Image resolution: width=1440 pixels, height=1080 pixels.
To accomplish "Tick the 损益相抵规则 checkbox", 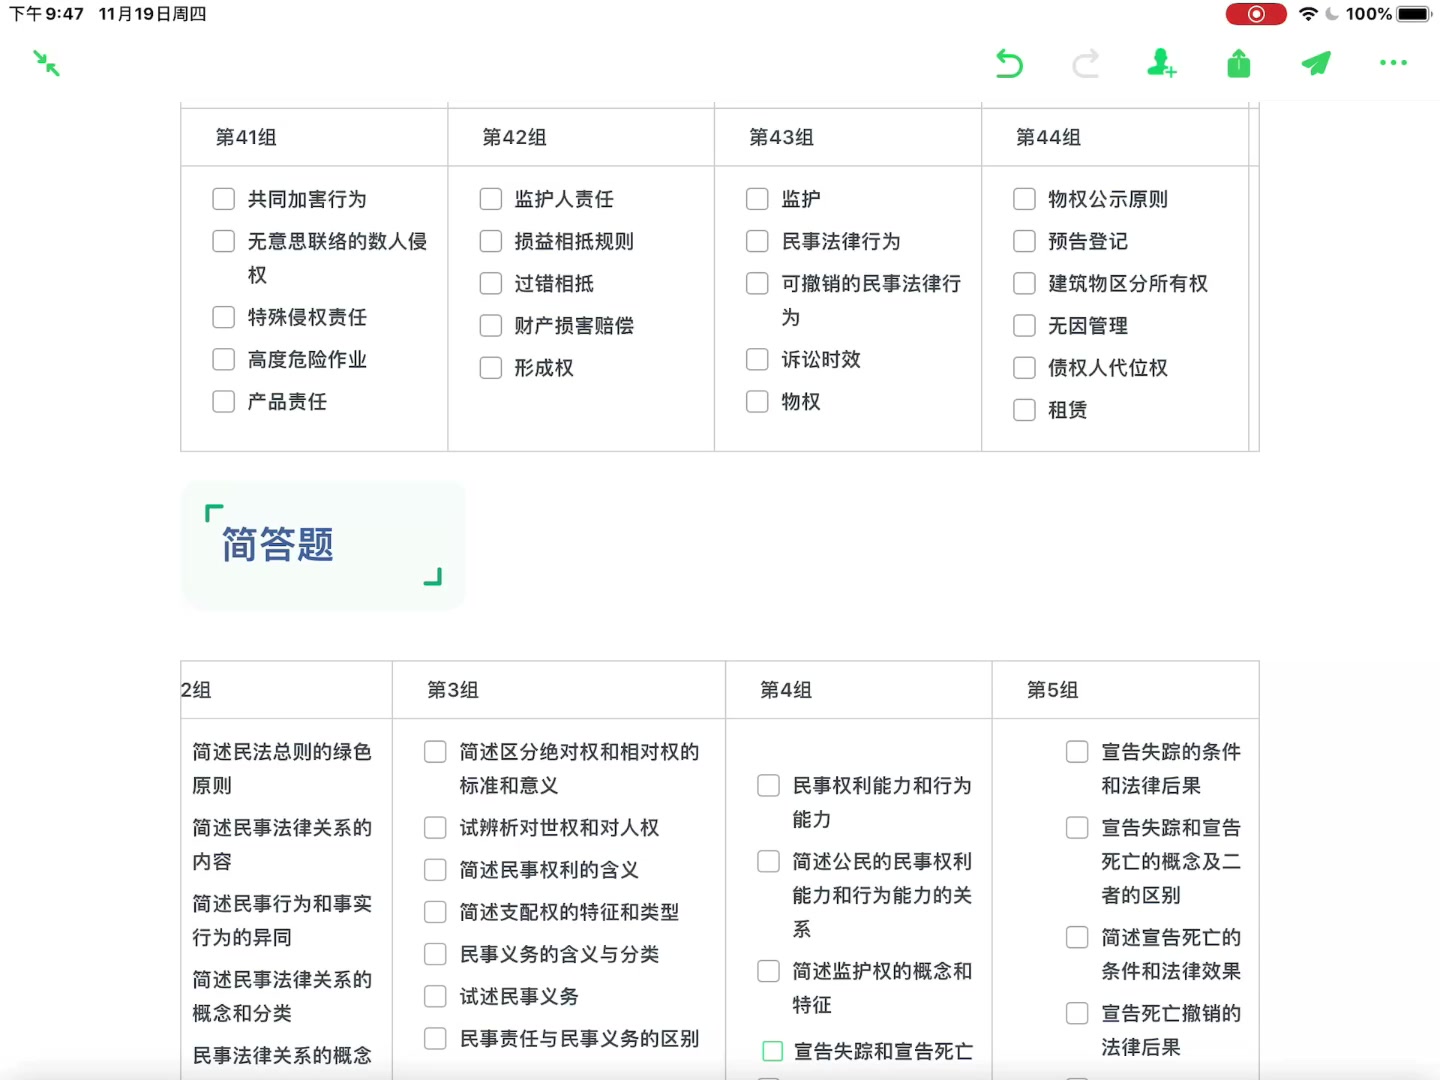I will click(491, 241).
